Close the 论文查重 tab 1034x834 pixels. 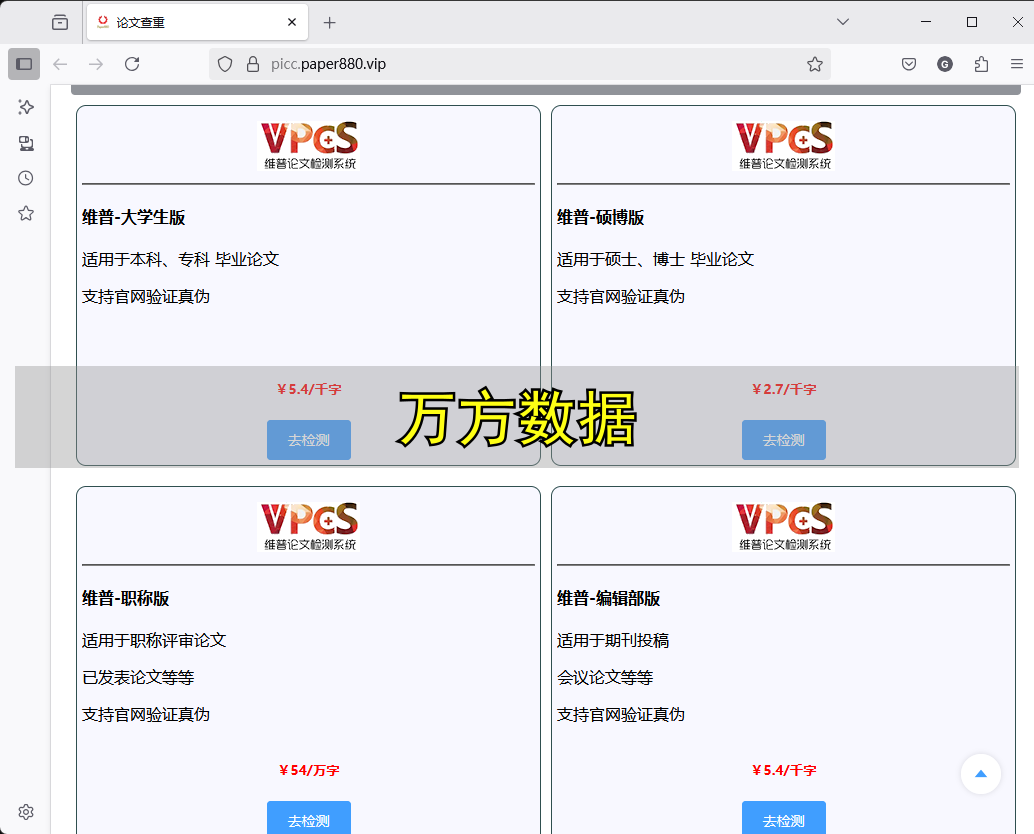click(x=292, y=22)
